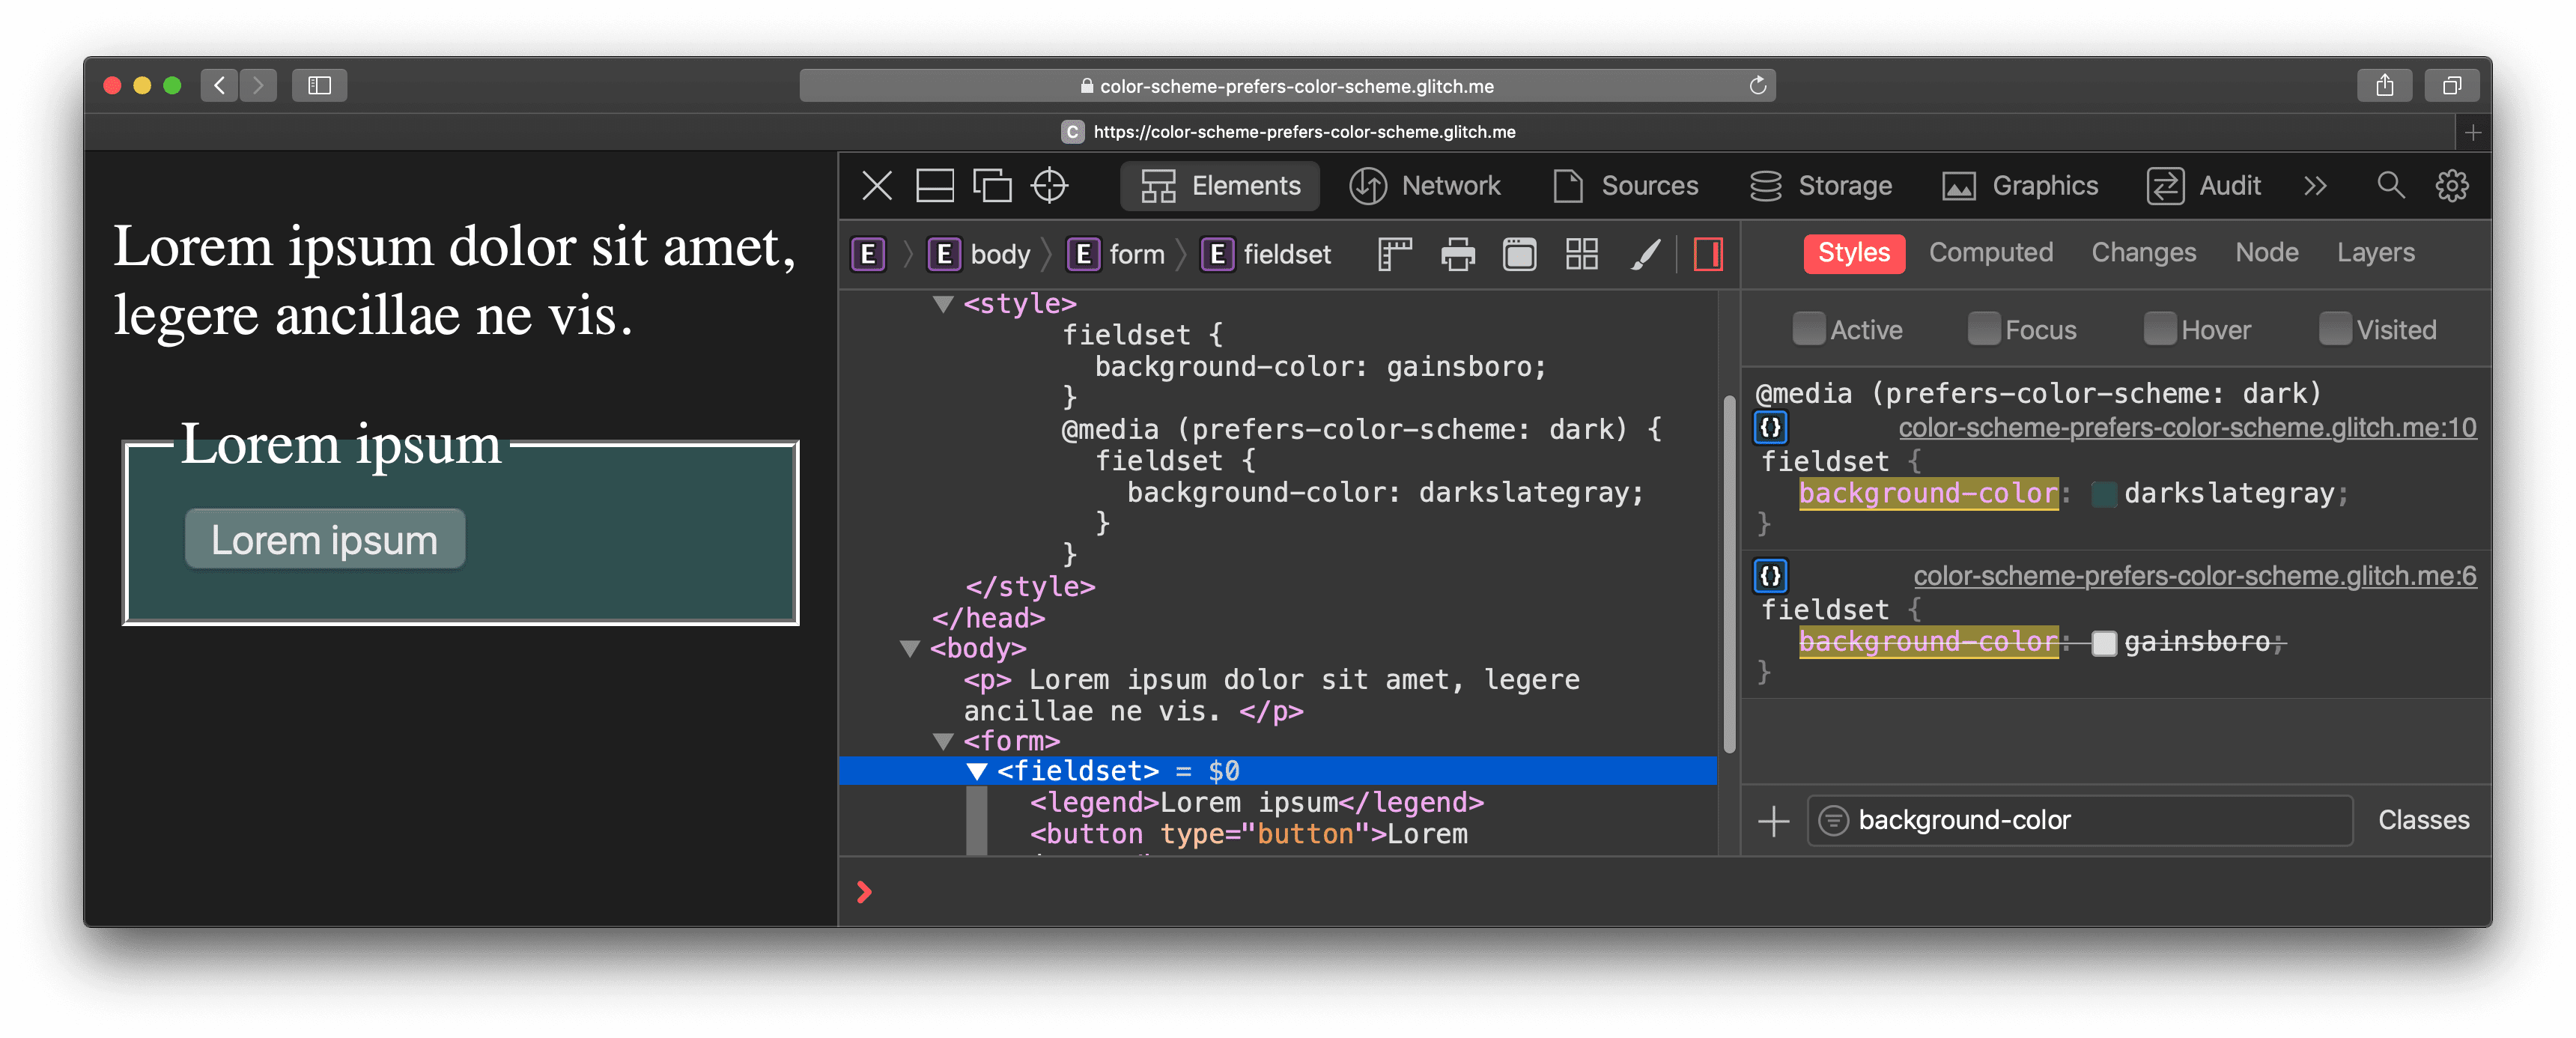Toggle the Active state checkbox
2576x1038 pixels.
click(x=1805, y=329)
